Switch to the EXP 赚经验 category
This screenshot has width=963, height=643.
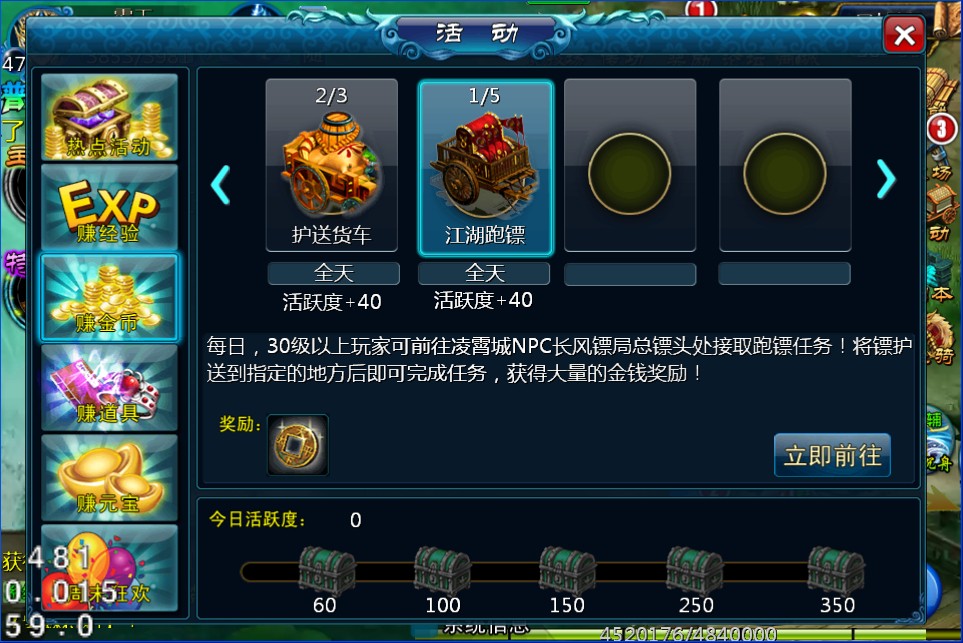[x=109, y=207]
